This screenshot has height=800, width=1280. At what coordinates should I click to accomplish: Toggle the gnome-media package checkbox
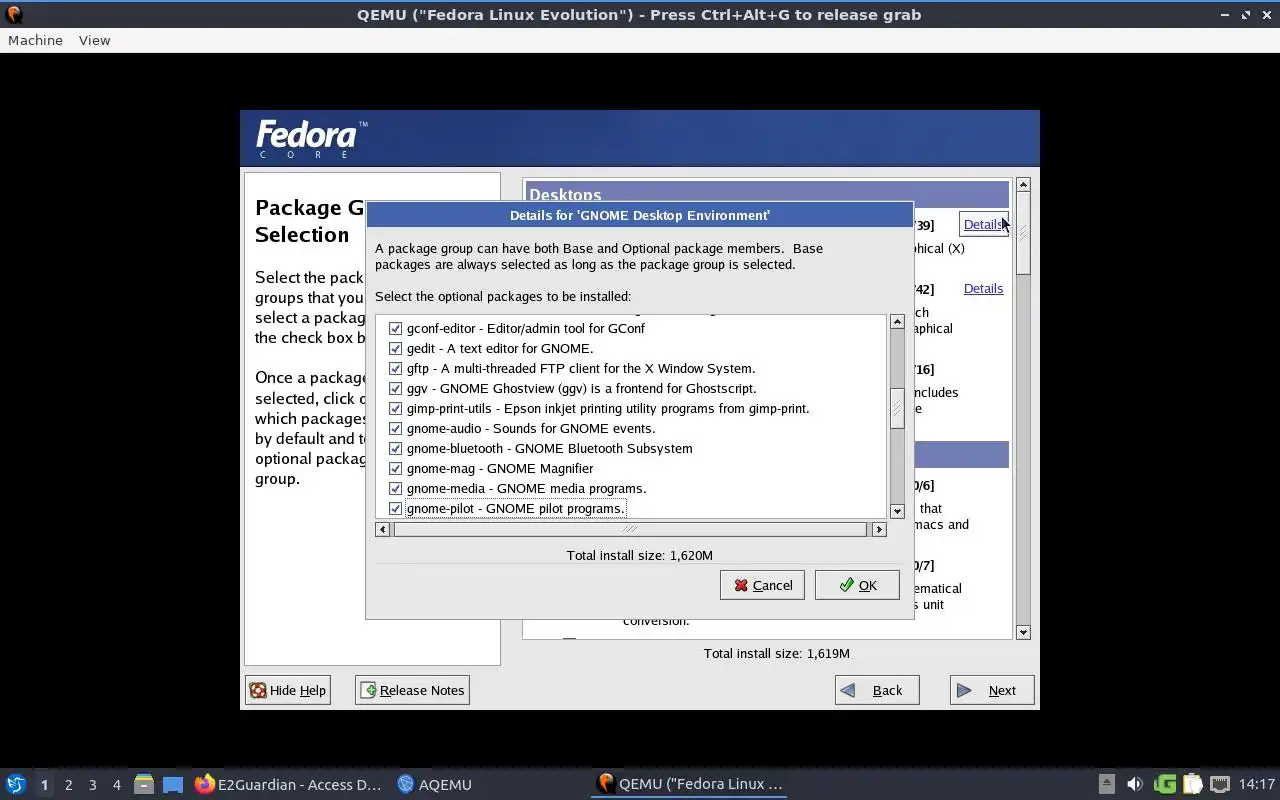(x=395, y=488)
